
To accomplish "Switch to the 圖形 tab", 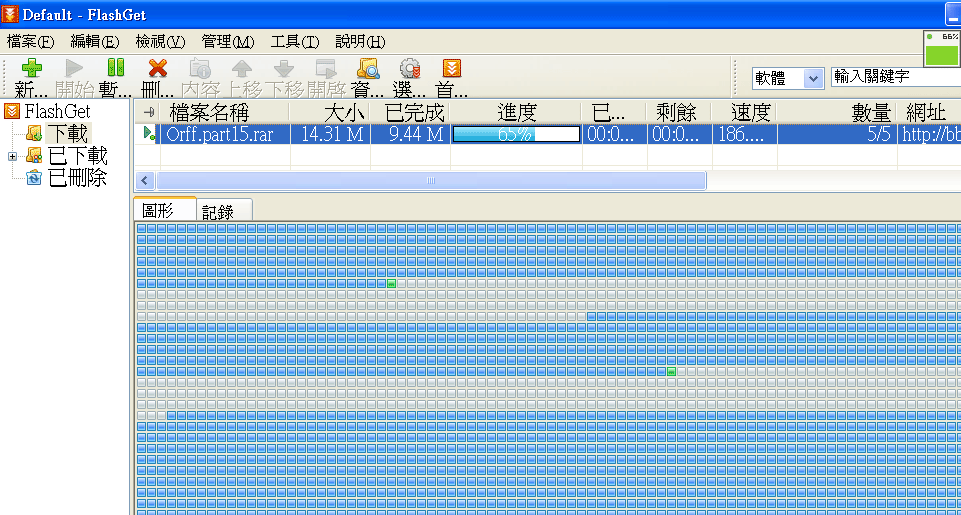I will [x=165, y=209].
